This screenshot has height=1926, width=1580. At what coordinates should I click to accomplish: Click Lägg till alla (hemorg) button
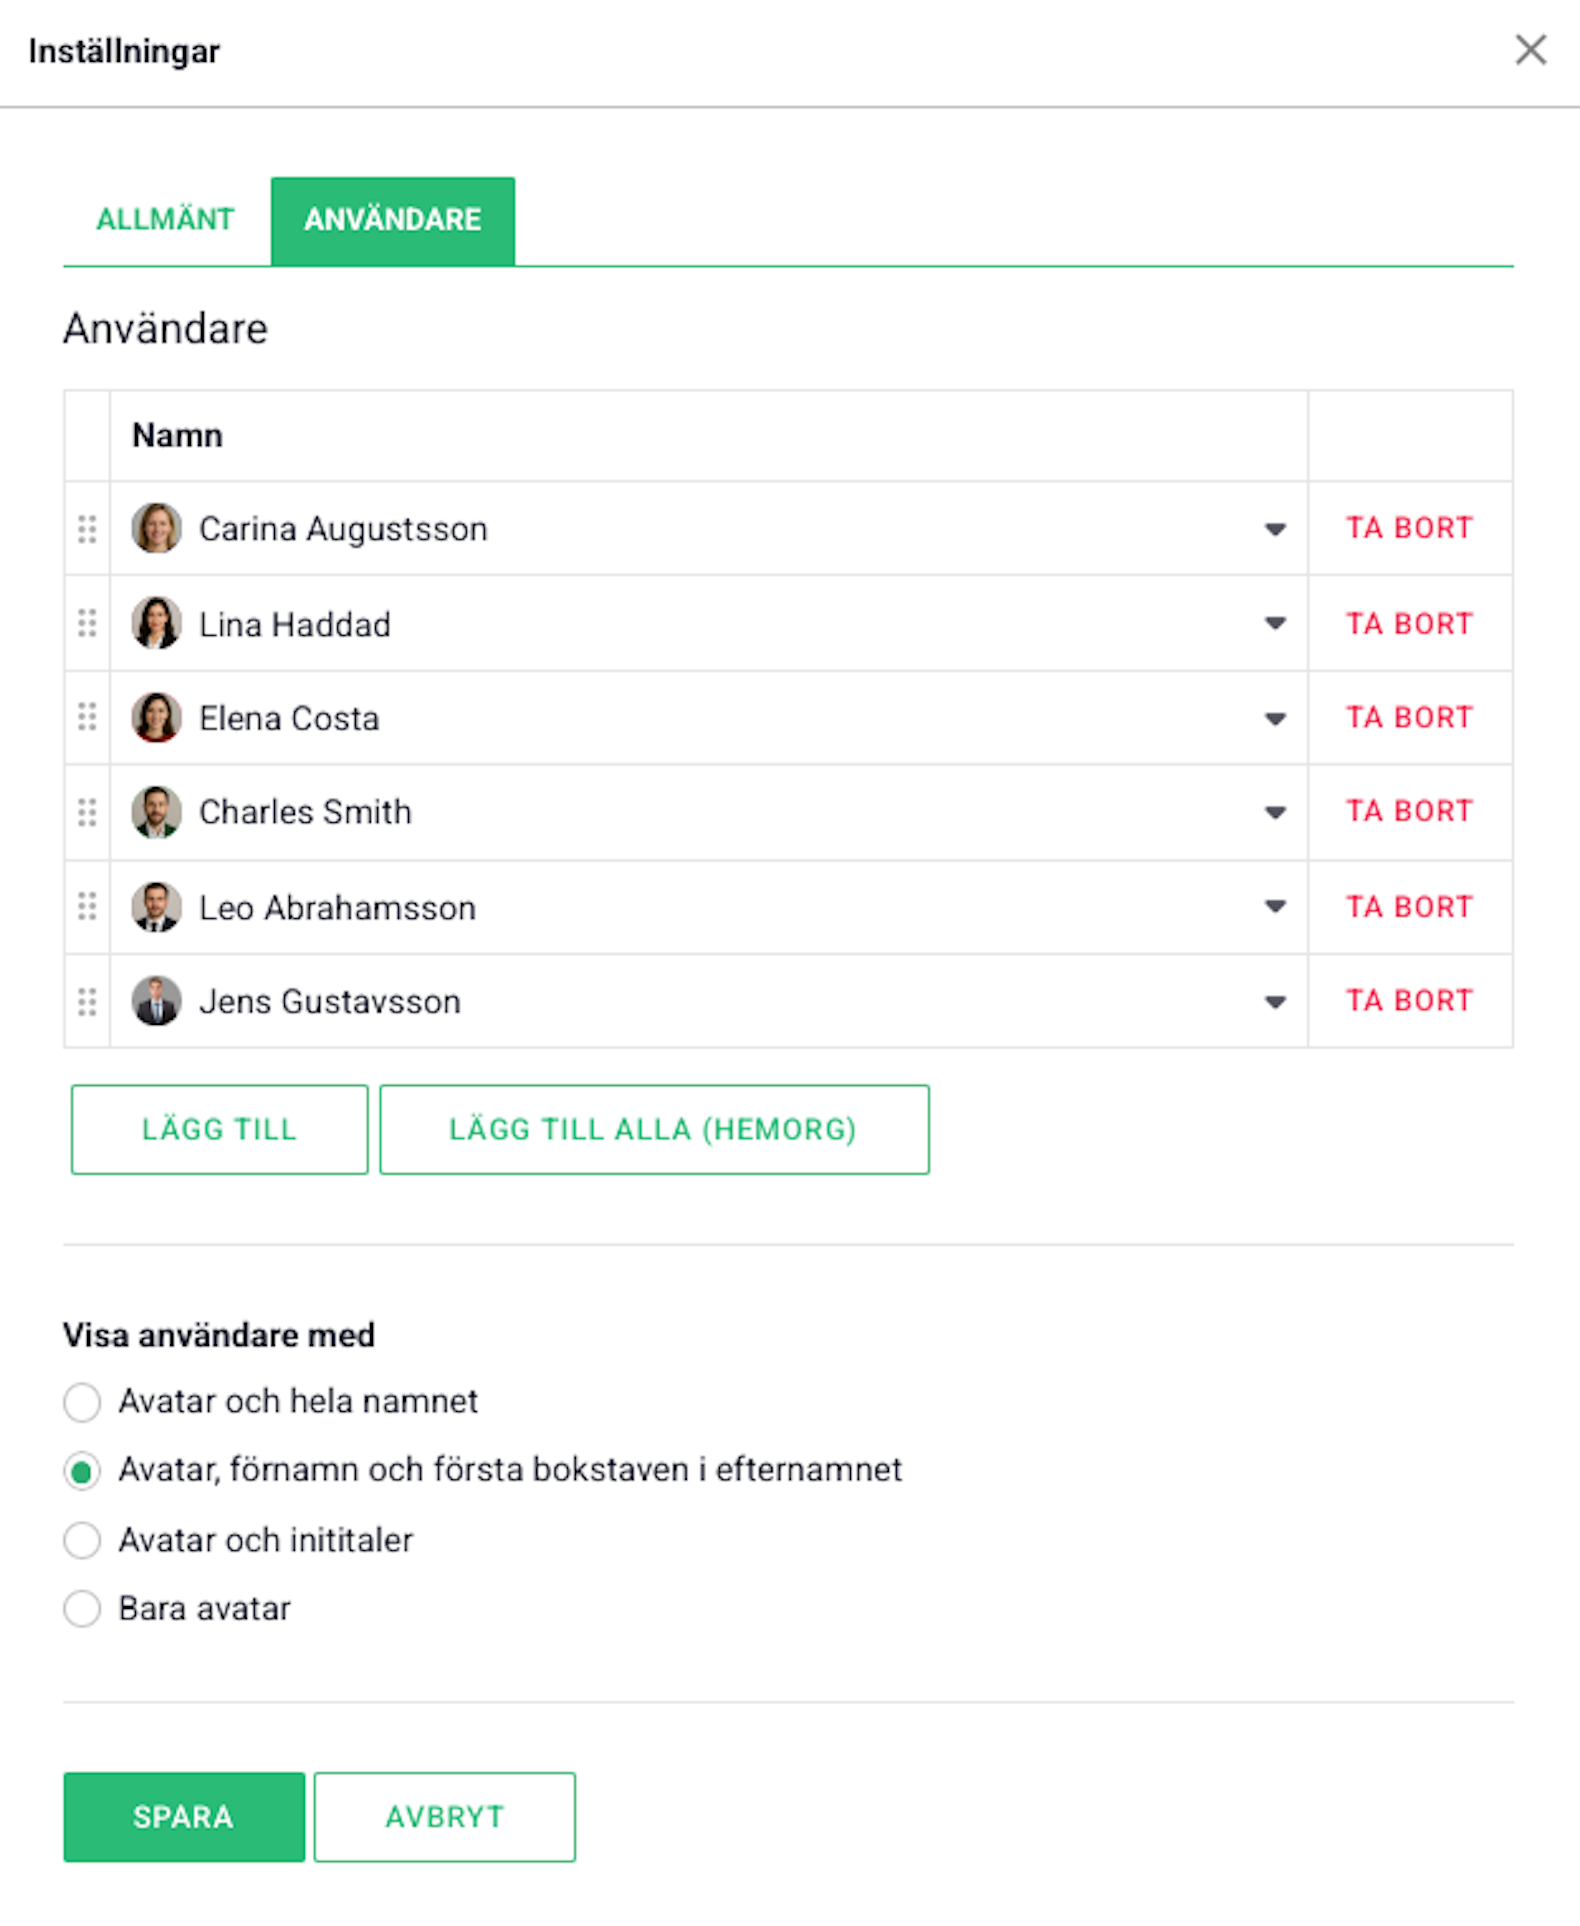pyautogui.click(x=654, y=1129)
